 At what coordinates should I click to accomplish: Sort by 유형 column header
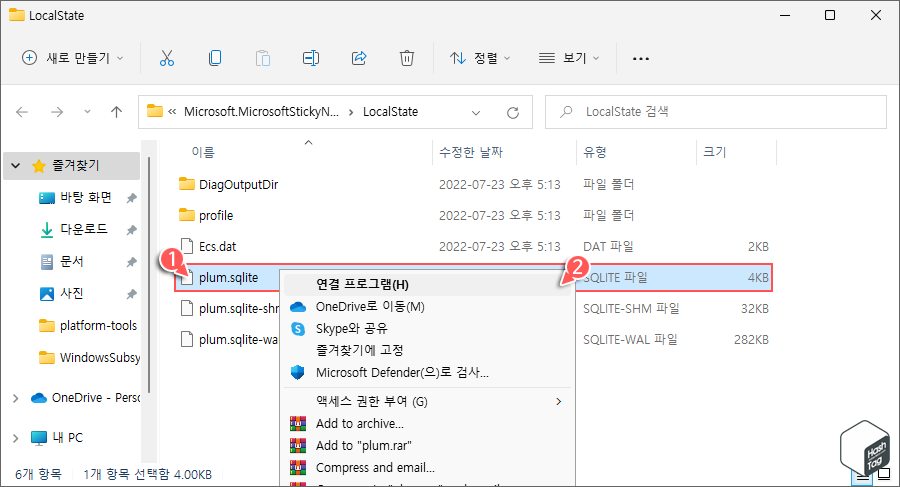[595, 152]
